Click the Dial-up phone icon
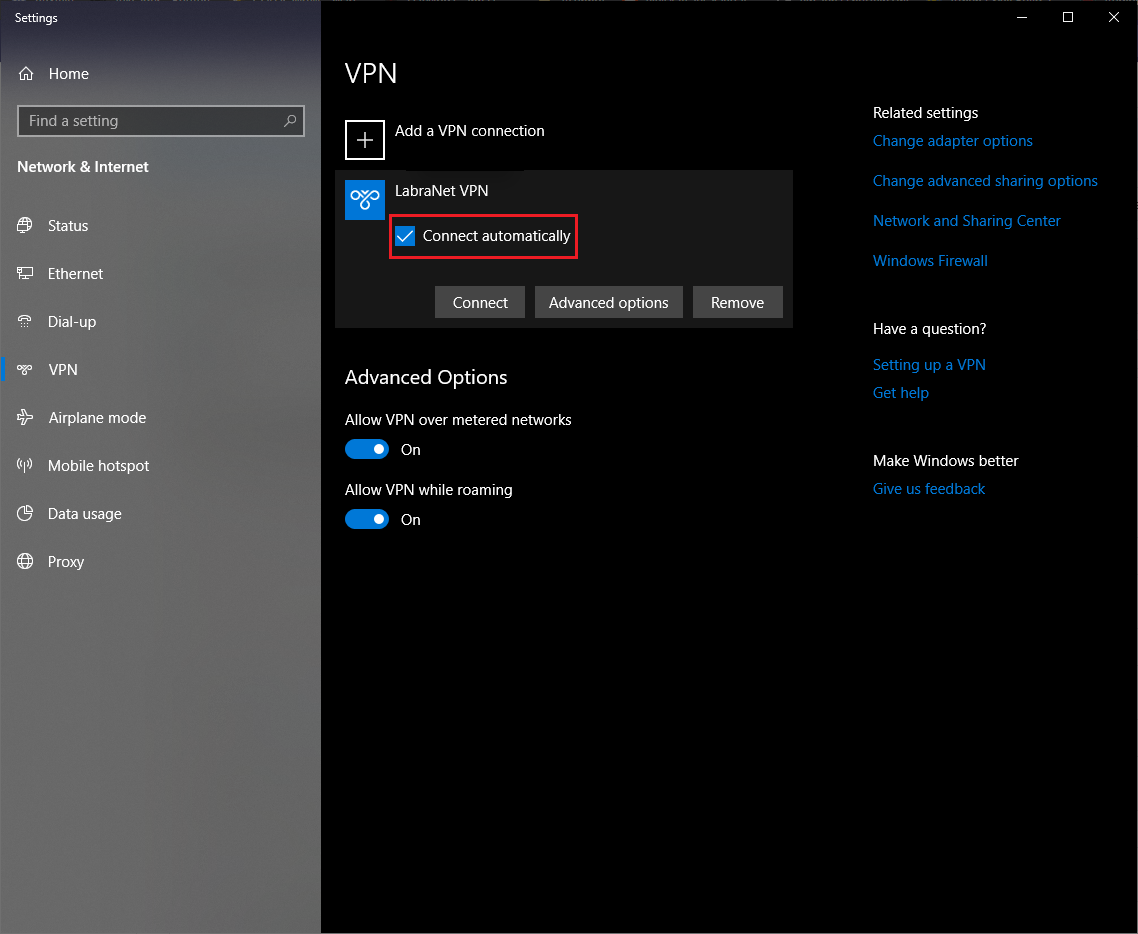This screenshot has width=1138, height=934. [25, 321]
